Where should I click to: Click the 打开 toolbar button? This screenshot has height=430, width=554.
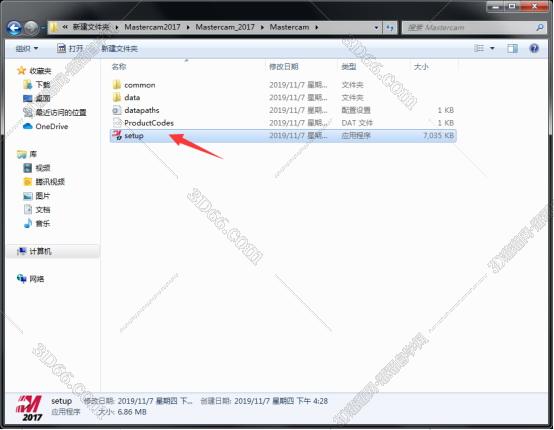tap(70, 48)
